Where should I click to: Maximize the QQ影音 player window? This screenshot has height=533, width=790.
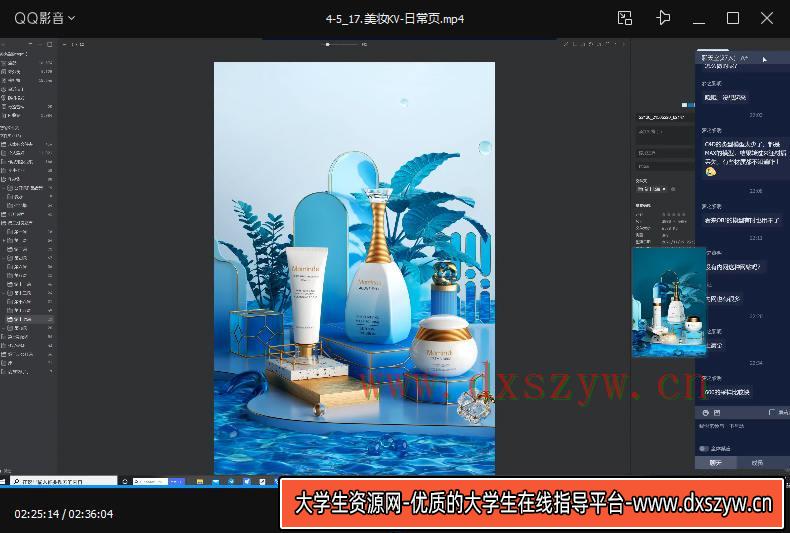(x=733, y=18)
